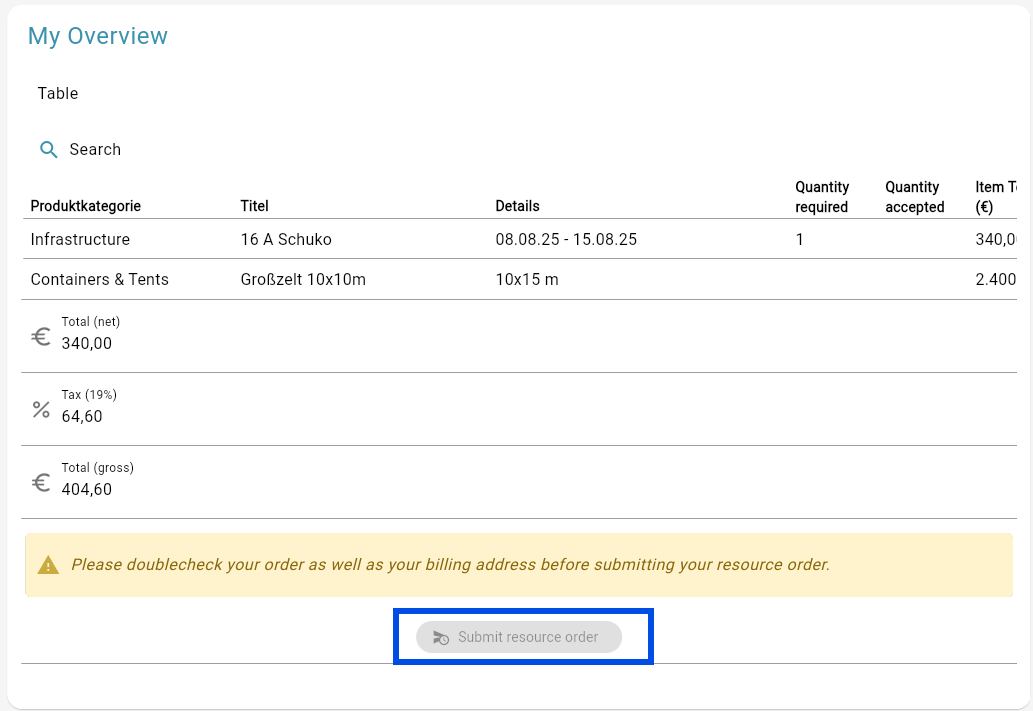Click the percent icon beside Tax (19%)

pos(41,410)
